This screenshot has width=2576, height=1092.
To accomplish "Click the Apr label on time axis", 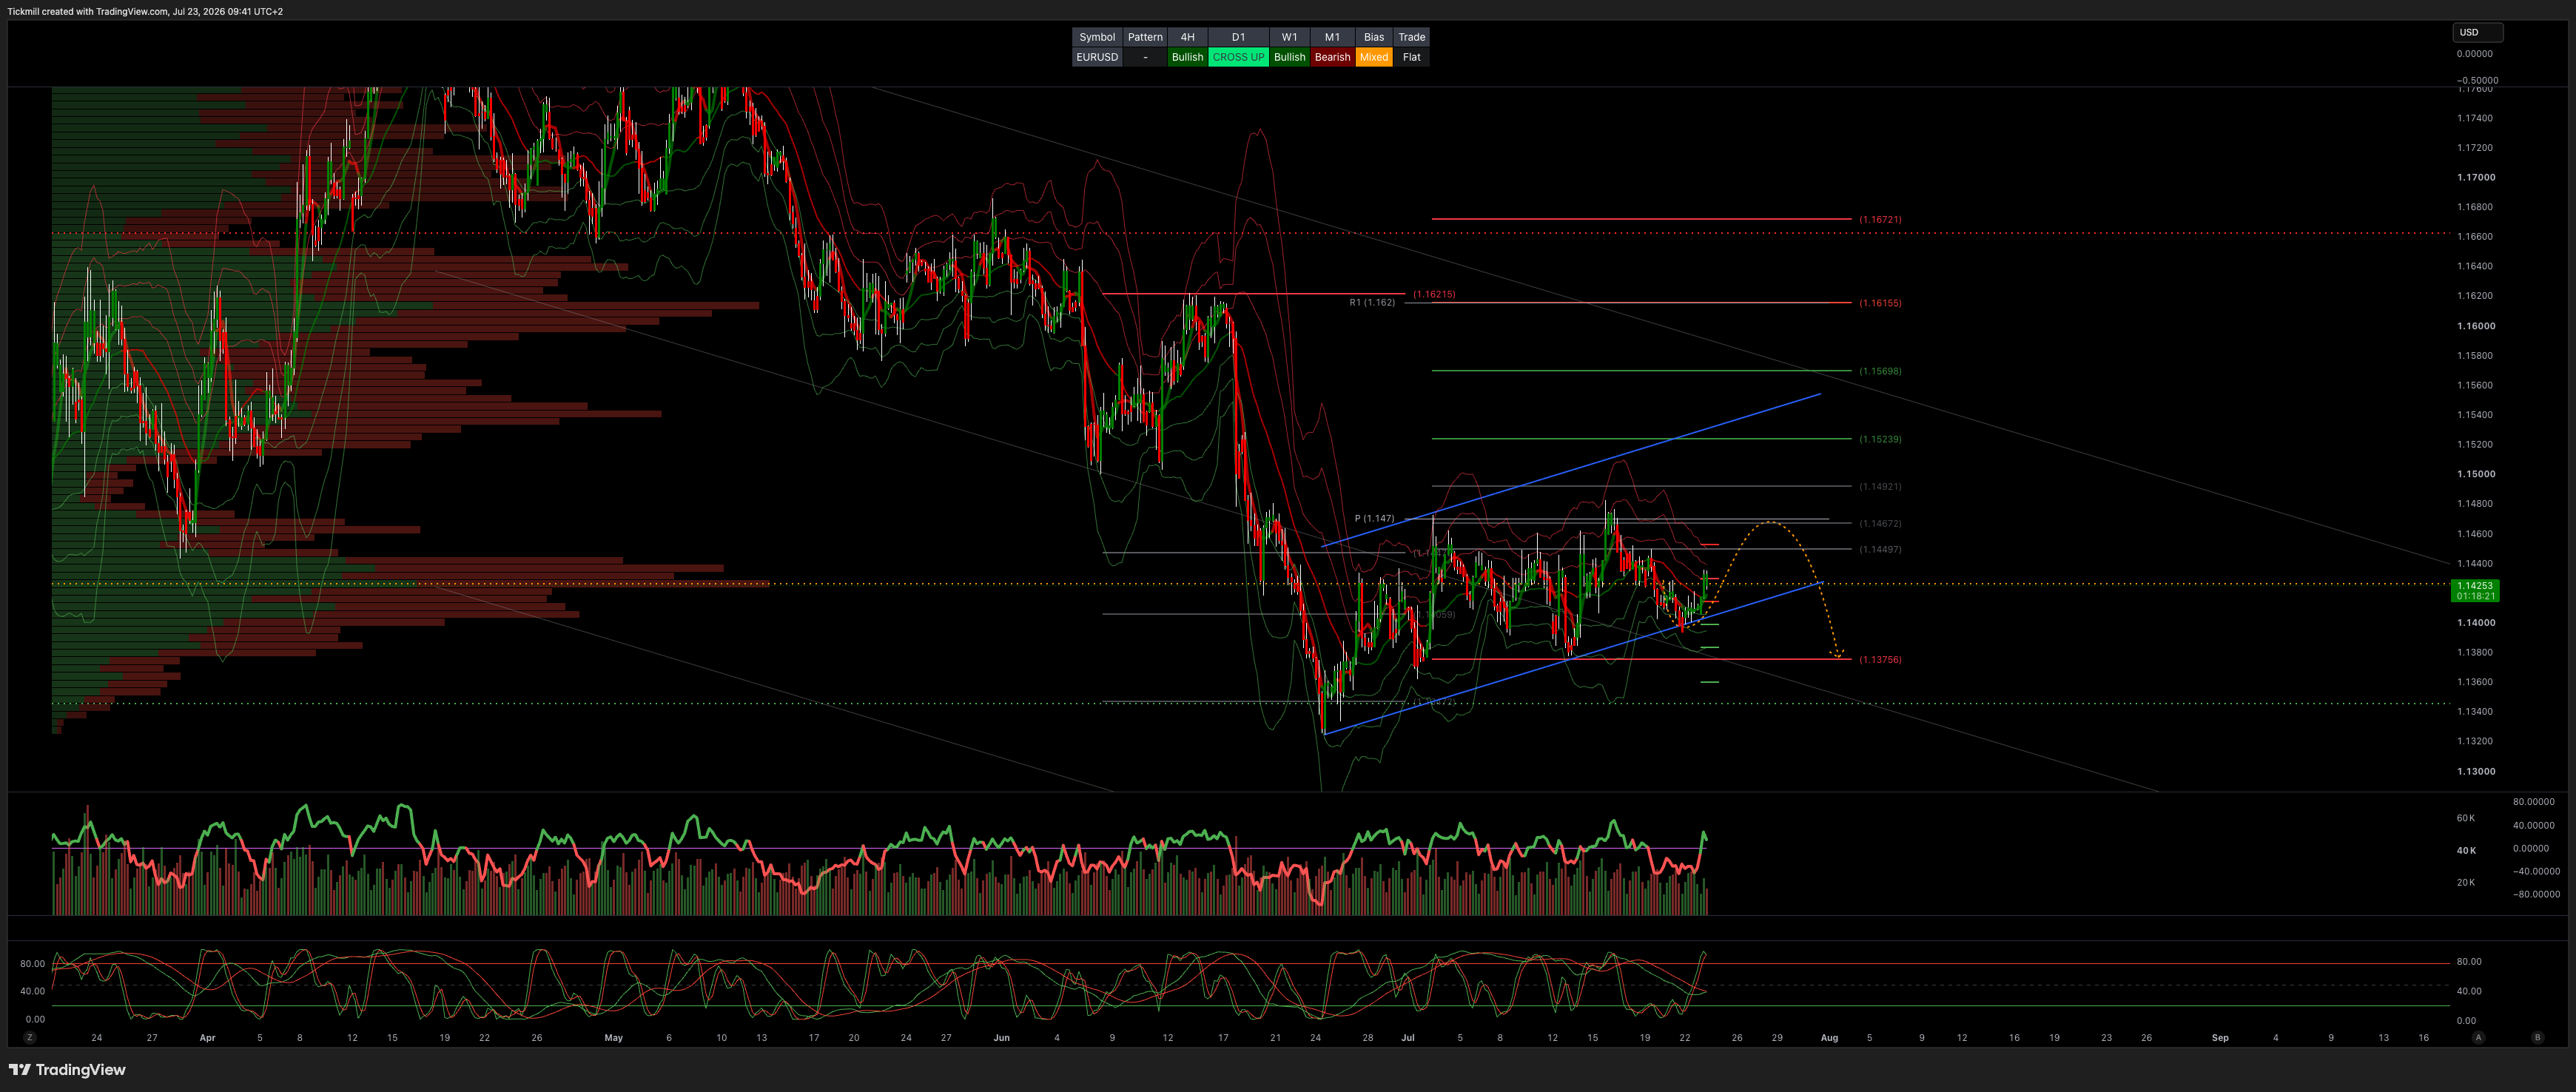I will 207,1038.
